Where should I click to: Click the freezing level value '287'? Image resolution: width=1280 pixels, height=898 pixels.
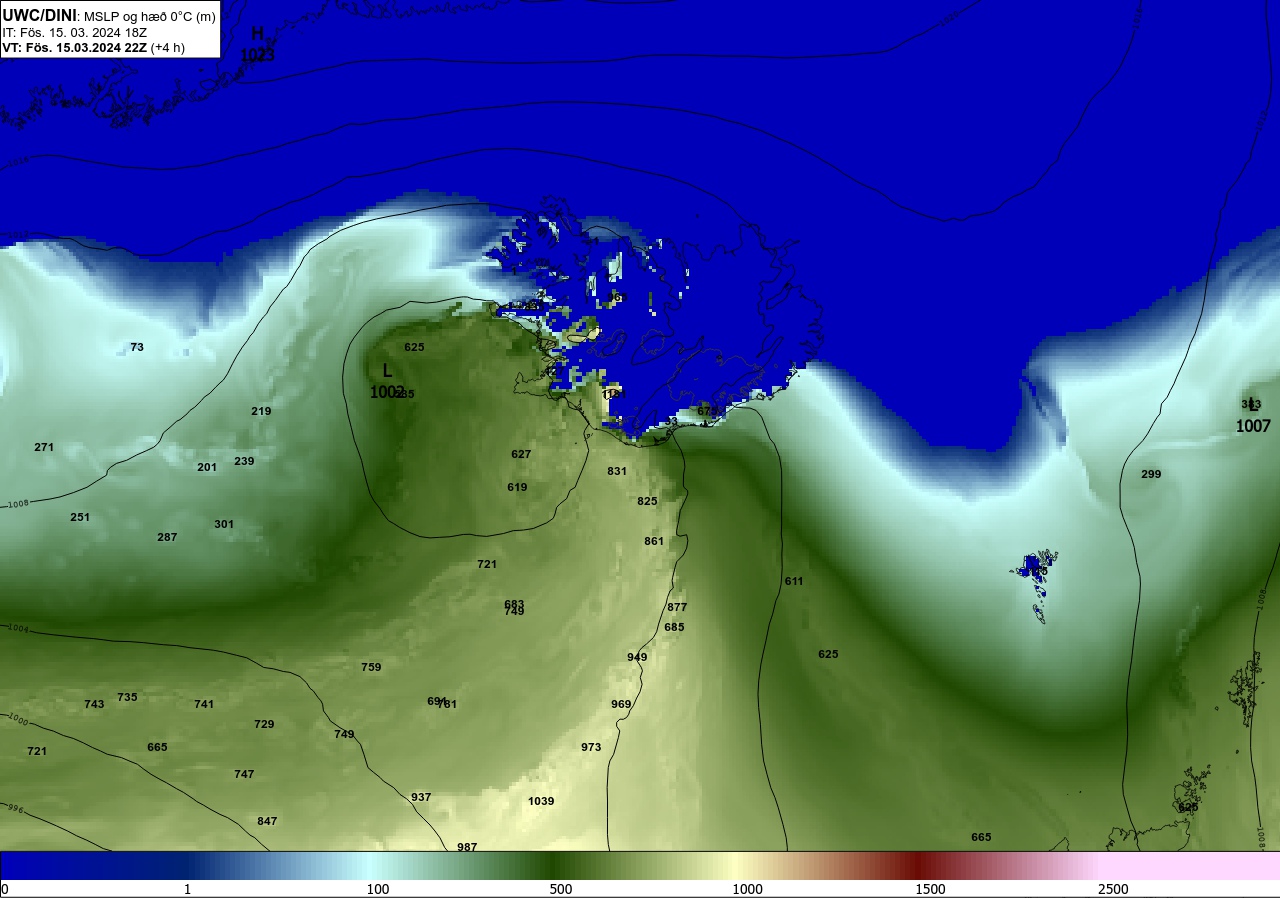point(167,537)
